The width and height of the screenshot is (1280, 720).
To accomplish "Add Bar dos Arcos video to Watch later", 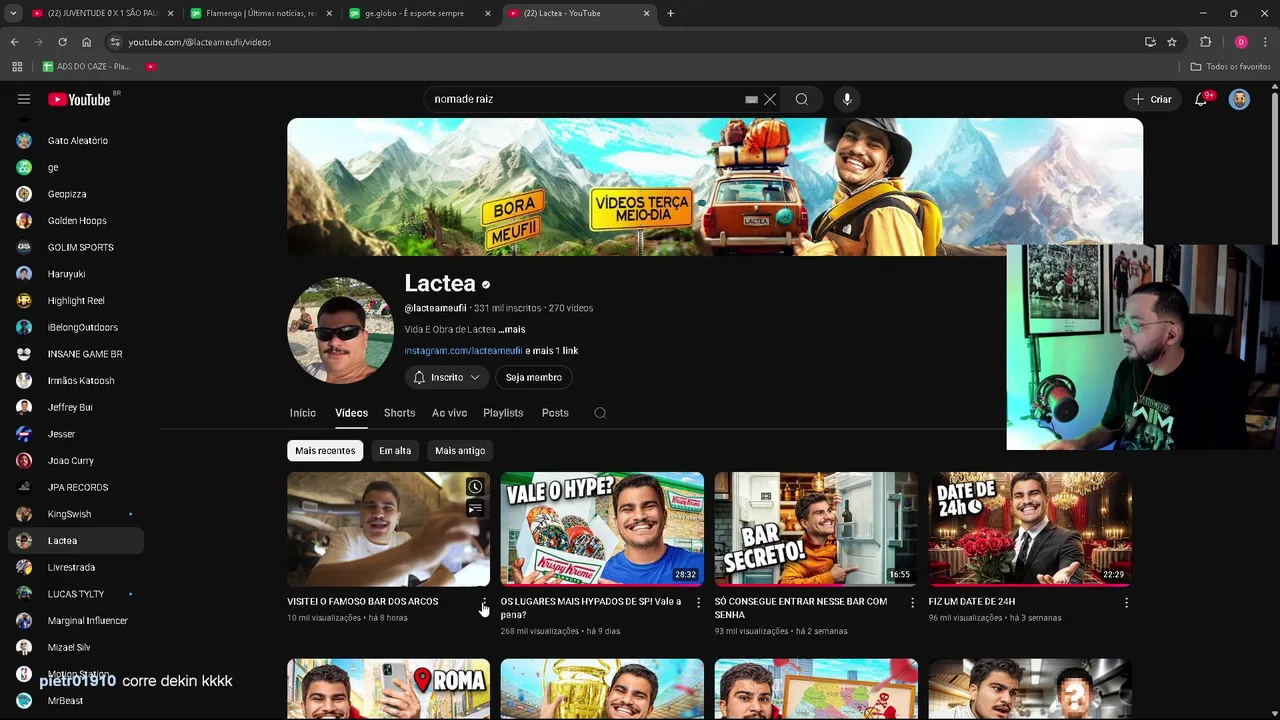I will point(475,487).
